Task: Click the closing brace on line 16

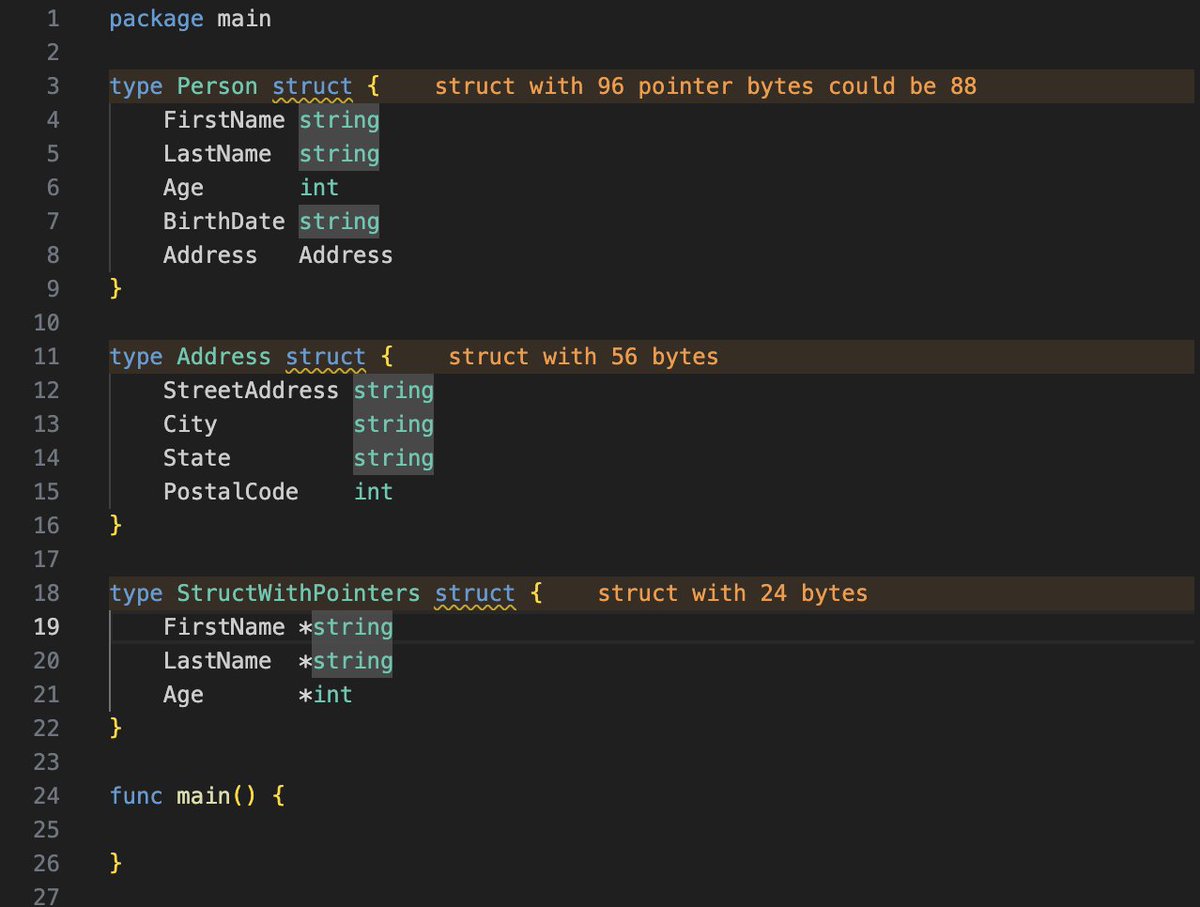Action: [x=116, y=526]
